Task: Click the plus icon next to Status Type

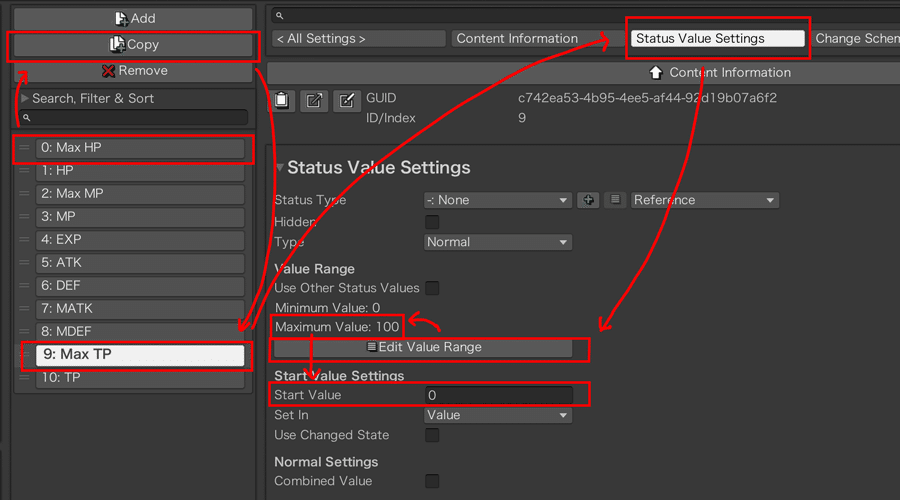Action: coord(588,200)
